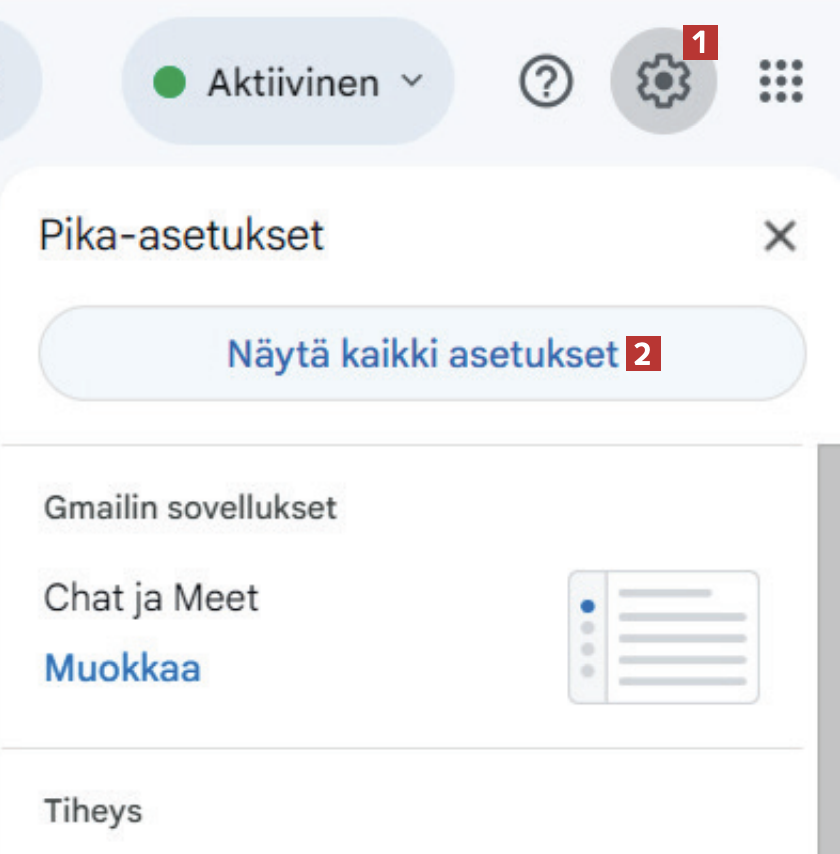Click the Gmailin sovellukset section heading
Screen dimensions: 840x854
click(190, 507)
